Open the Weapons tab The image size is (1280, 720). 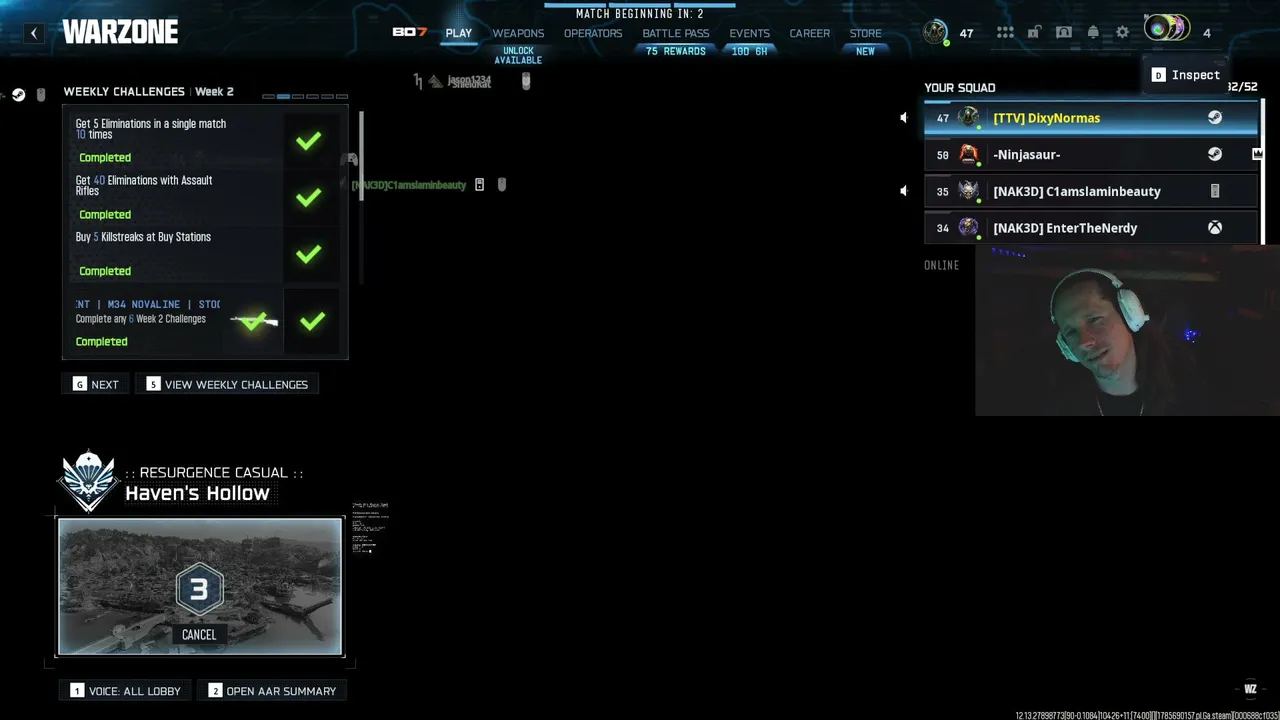tap(518, 33)
